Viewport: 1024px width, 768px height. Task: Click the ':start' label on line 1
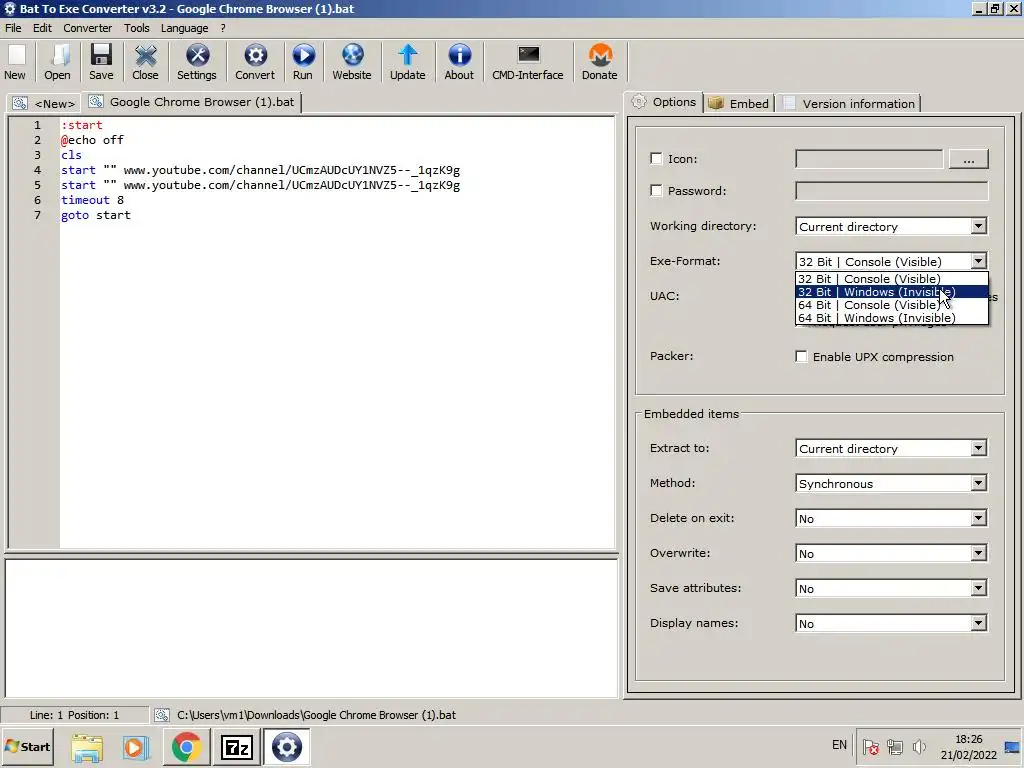click(82, 125)
